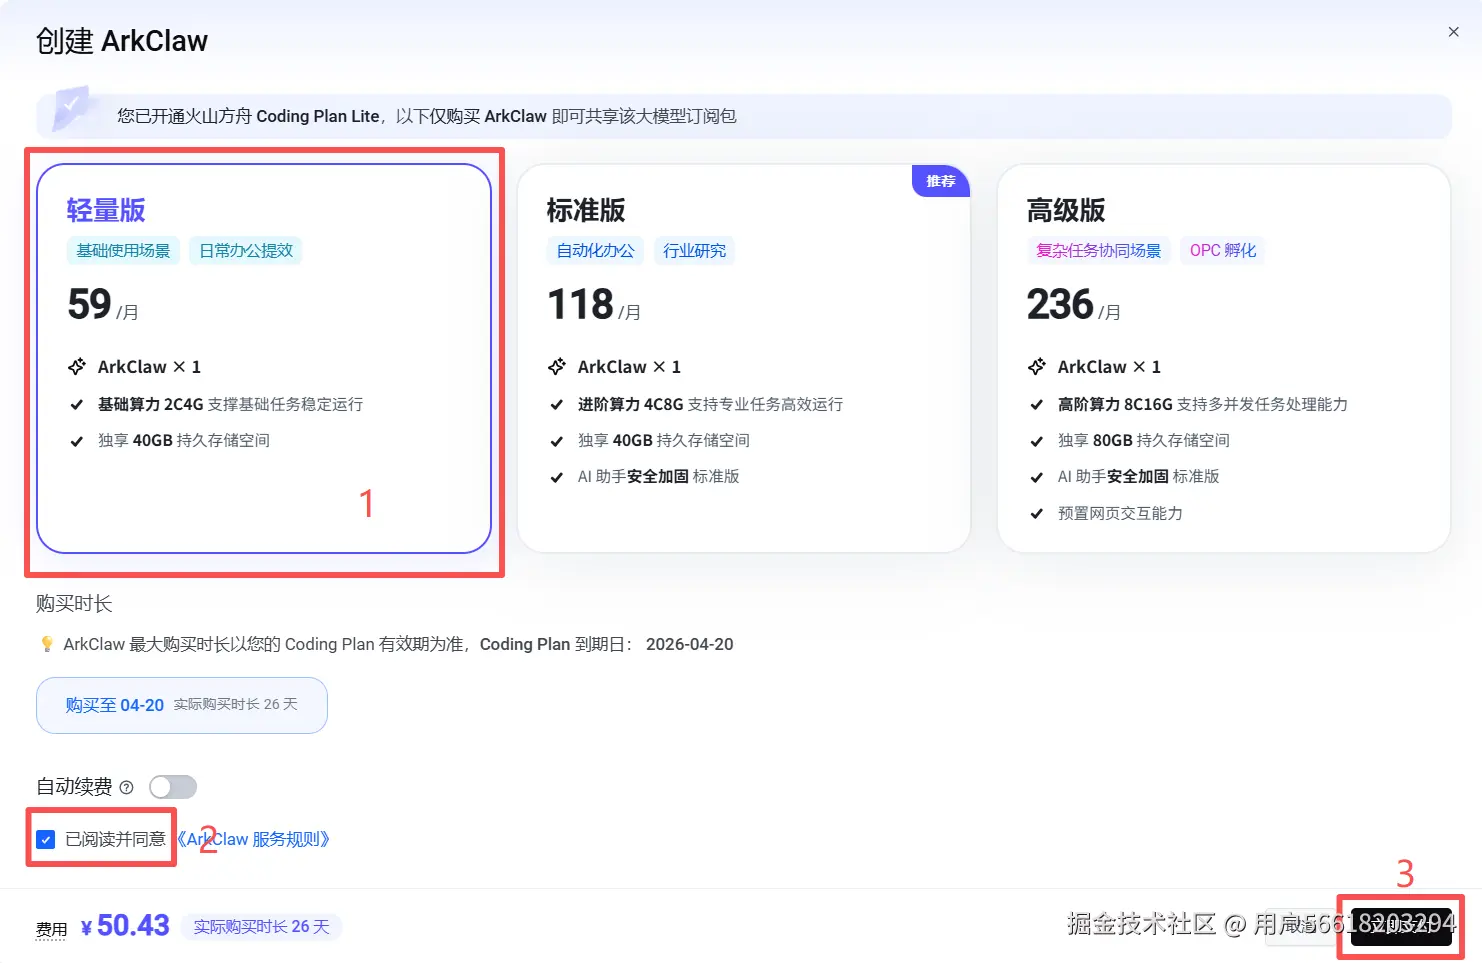The image size is (1482, 963).
Task: Enable the 自动续费 switch
Action: point(172,787)
